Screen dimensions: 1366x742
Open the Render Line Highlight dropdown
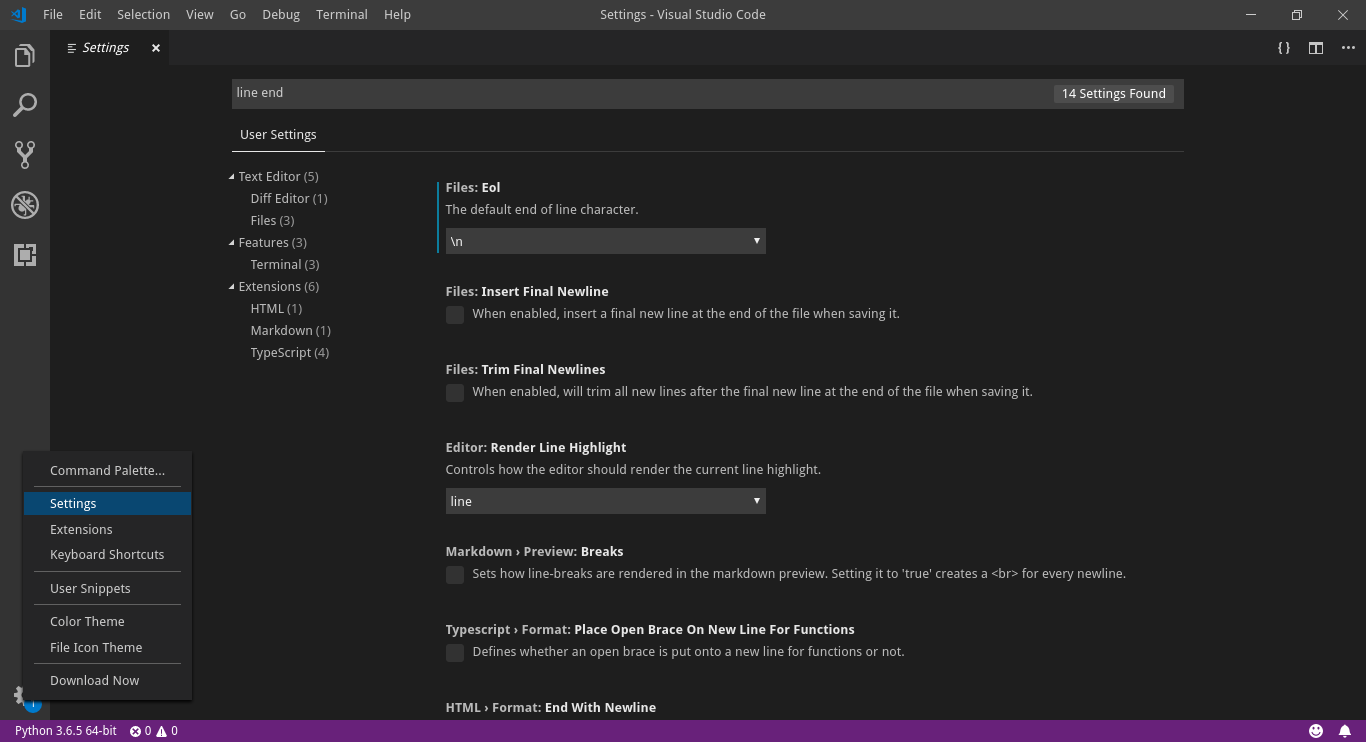pos(606,501)
